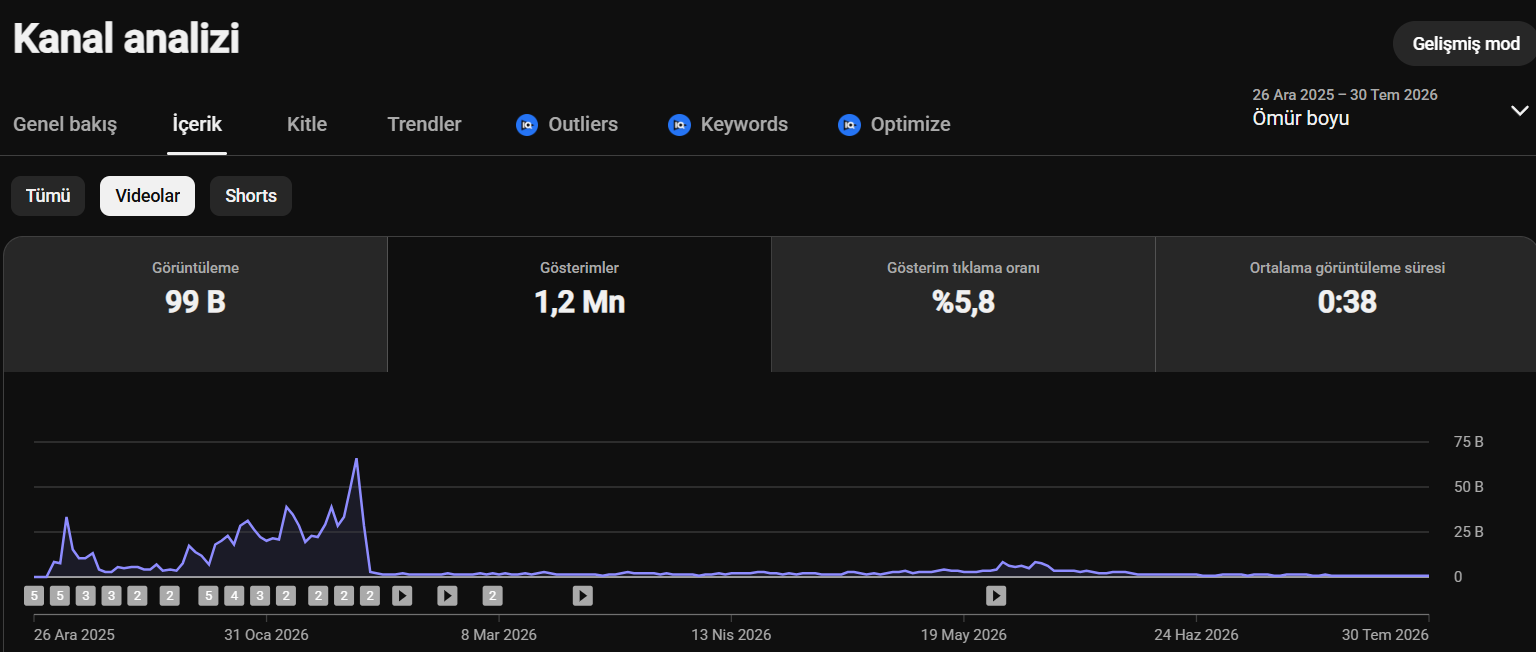The height and width of the screenshot is (652, 1536).
Task: Select the Videolar filter chip
Action: (148, 196)
